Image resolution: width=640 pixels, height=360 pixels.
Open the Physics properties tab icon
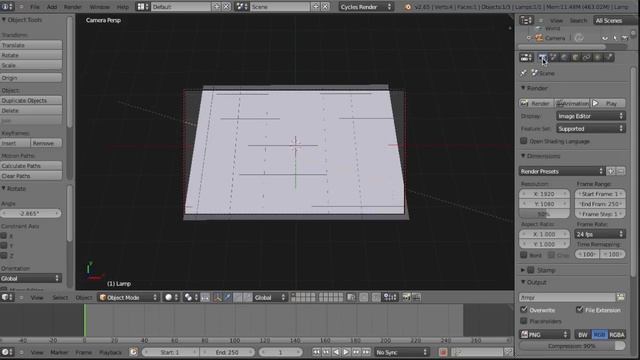coord(609,58)
